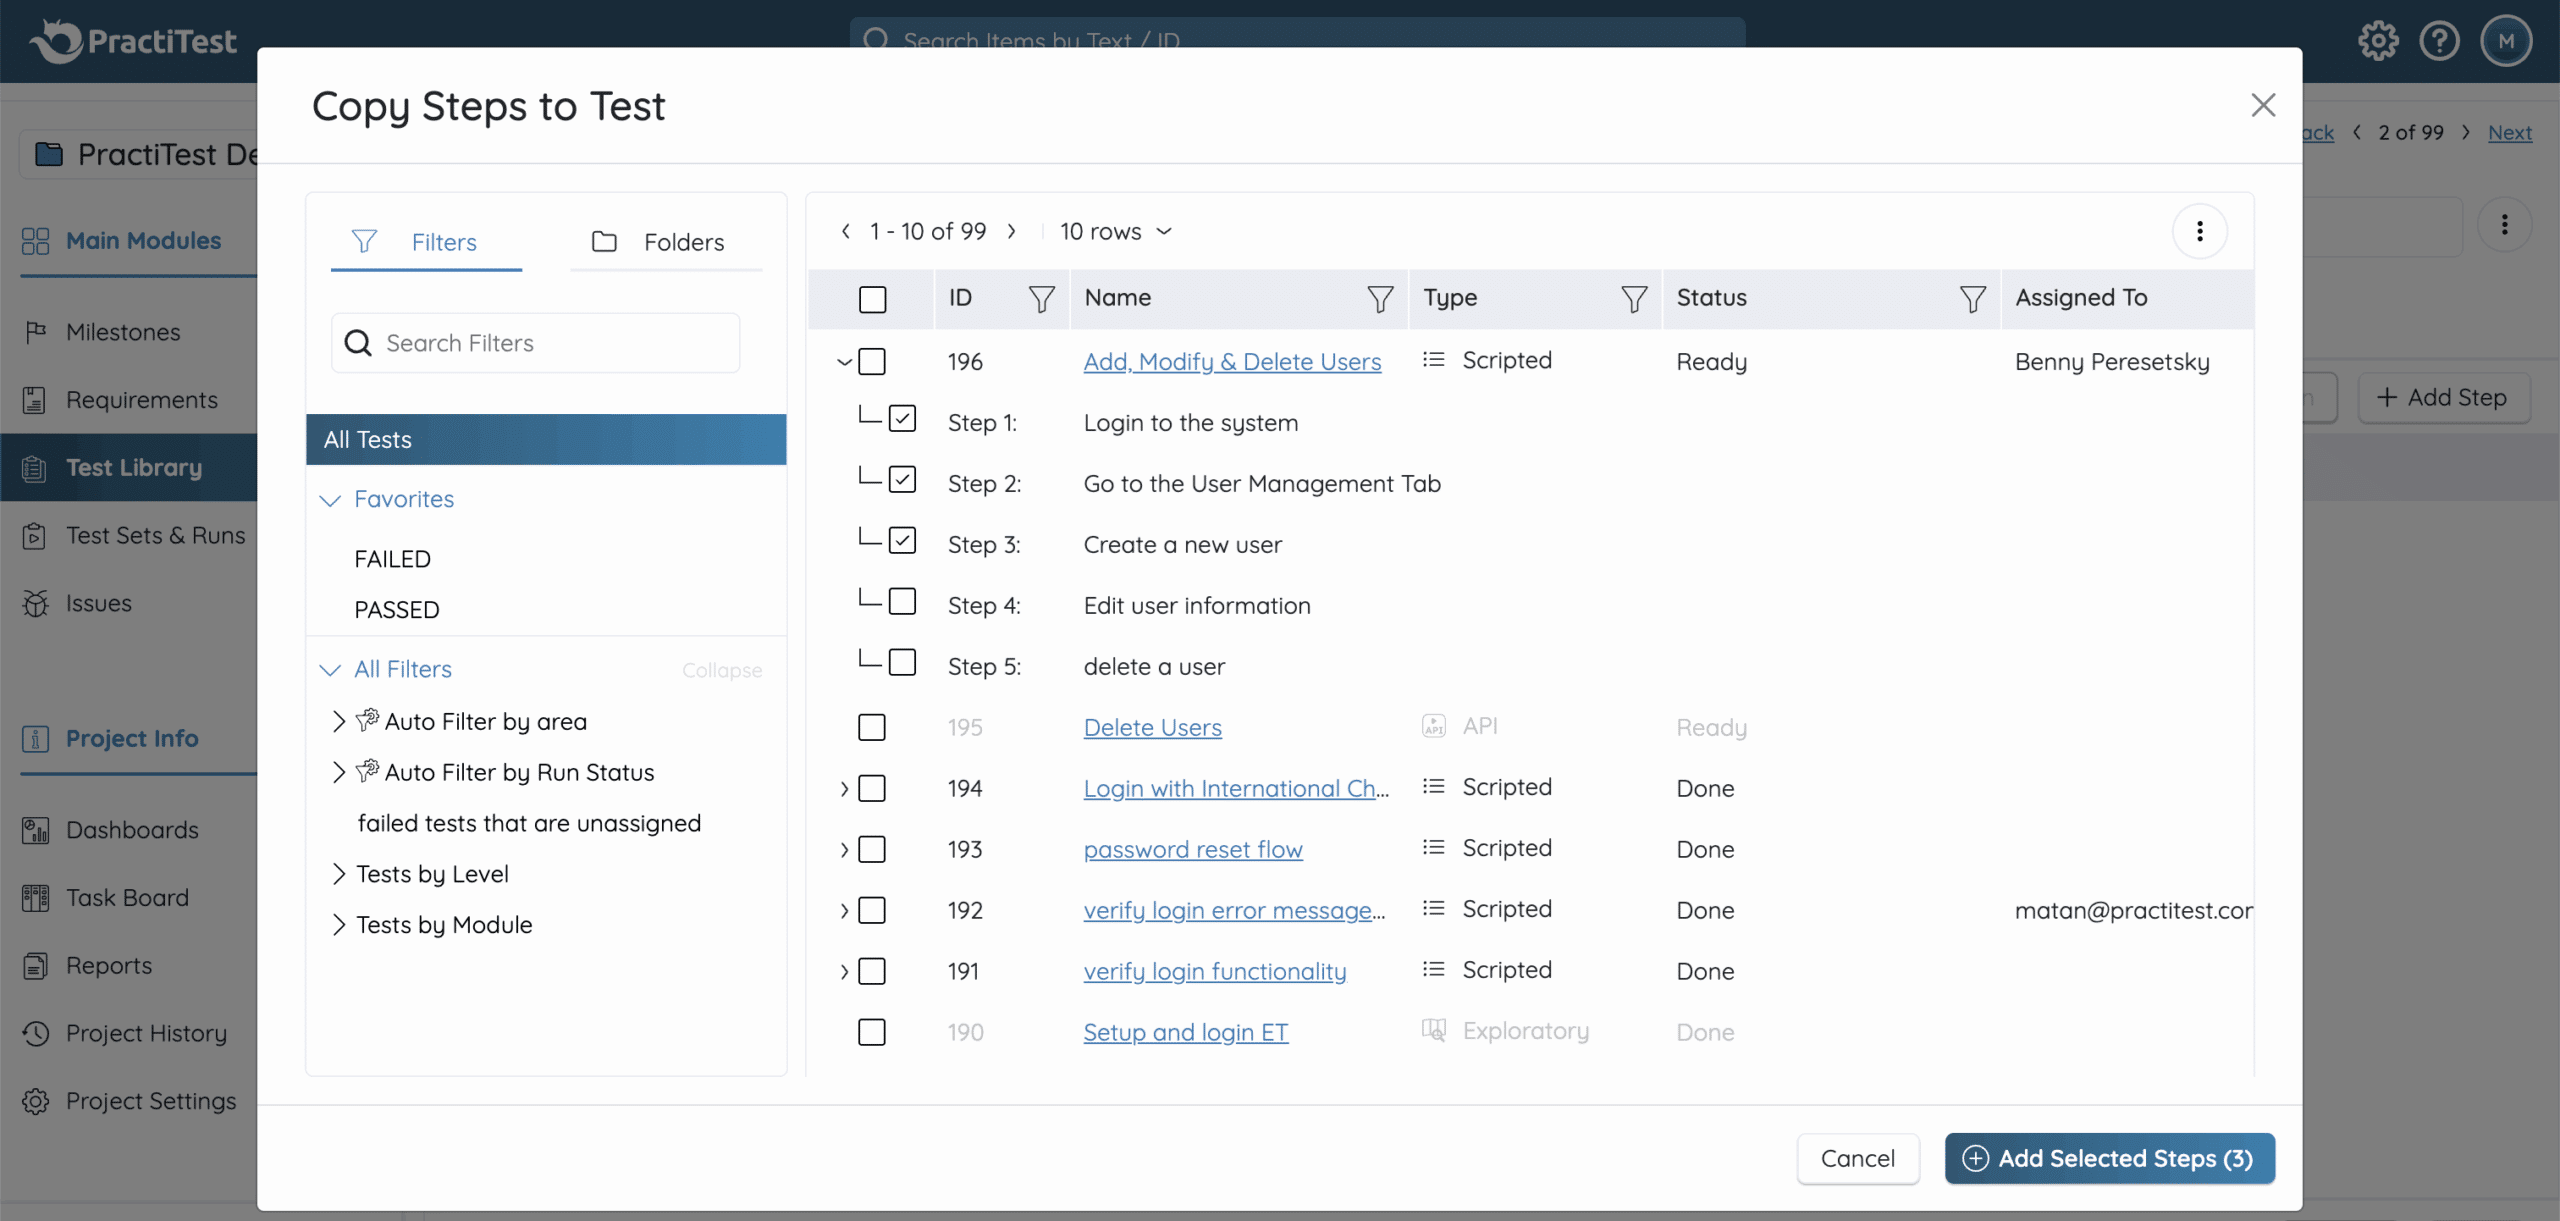The image size is (2560, 1221).
Task: Click the ID column filter icon
Action: coord(1041,299)
